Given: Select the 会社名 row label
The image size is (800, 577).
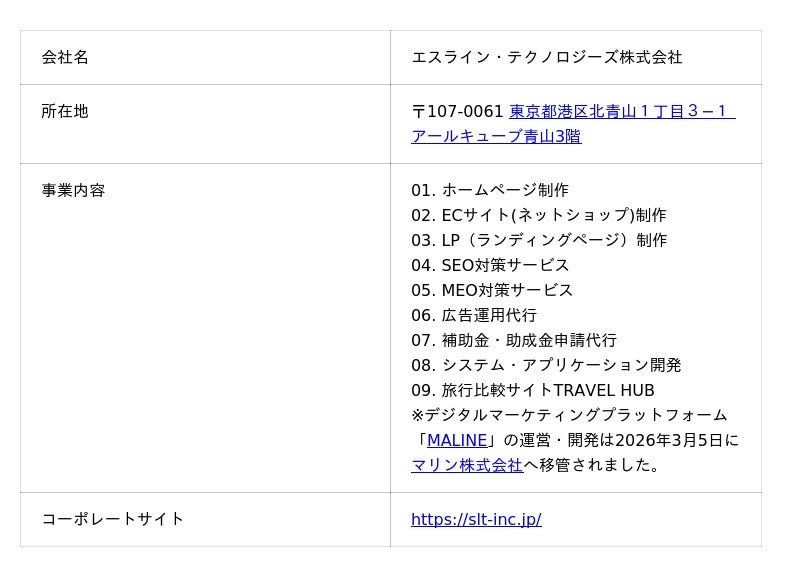Looking at the screenshot, I should 65,57.
